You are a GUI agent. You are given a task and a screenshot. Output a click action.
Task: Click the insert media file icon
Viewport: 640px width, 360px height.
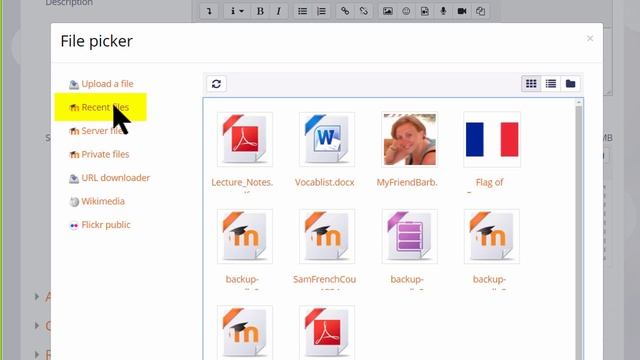click(424, 11)
